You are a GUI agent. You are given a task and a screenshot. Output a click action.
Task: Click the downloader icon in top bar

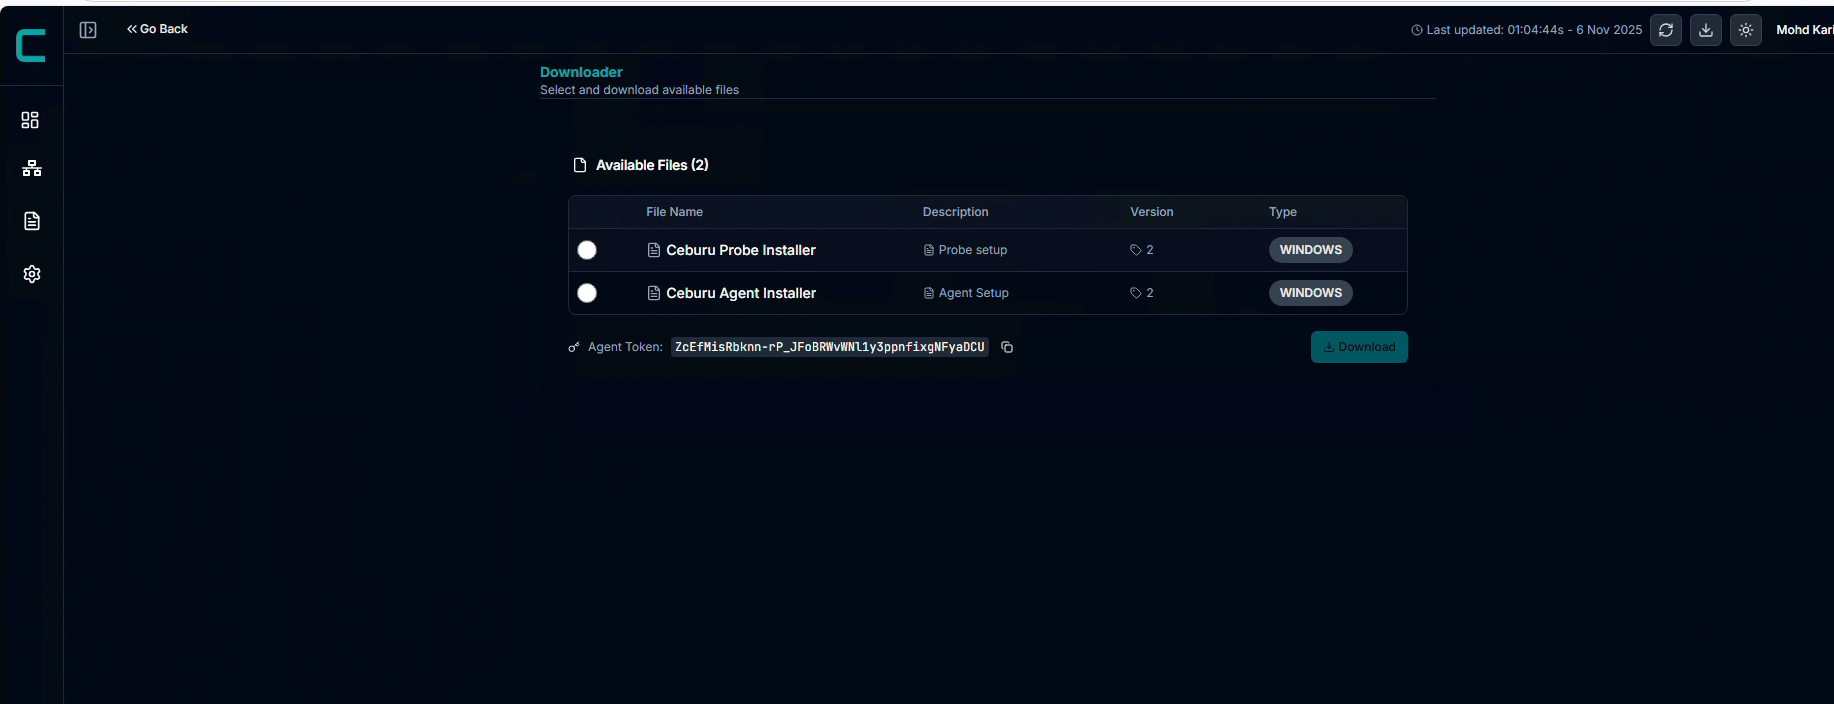pyautogui.click(x=1706, y=30)
